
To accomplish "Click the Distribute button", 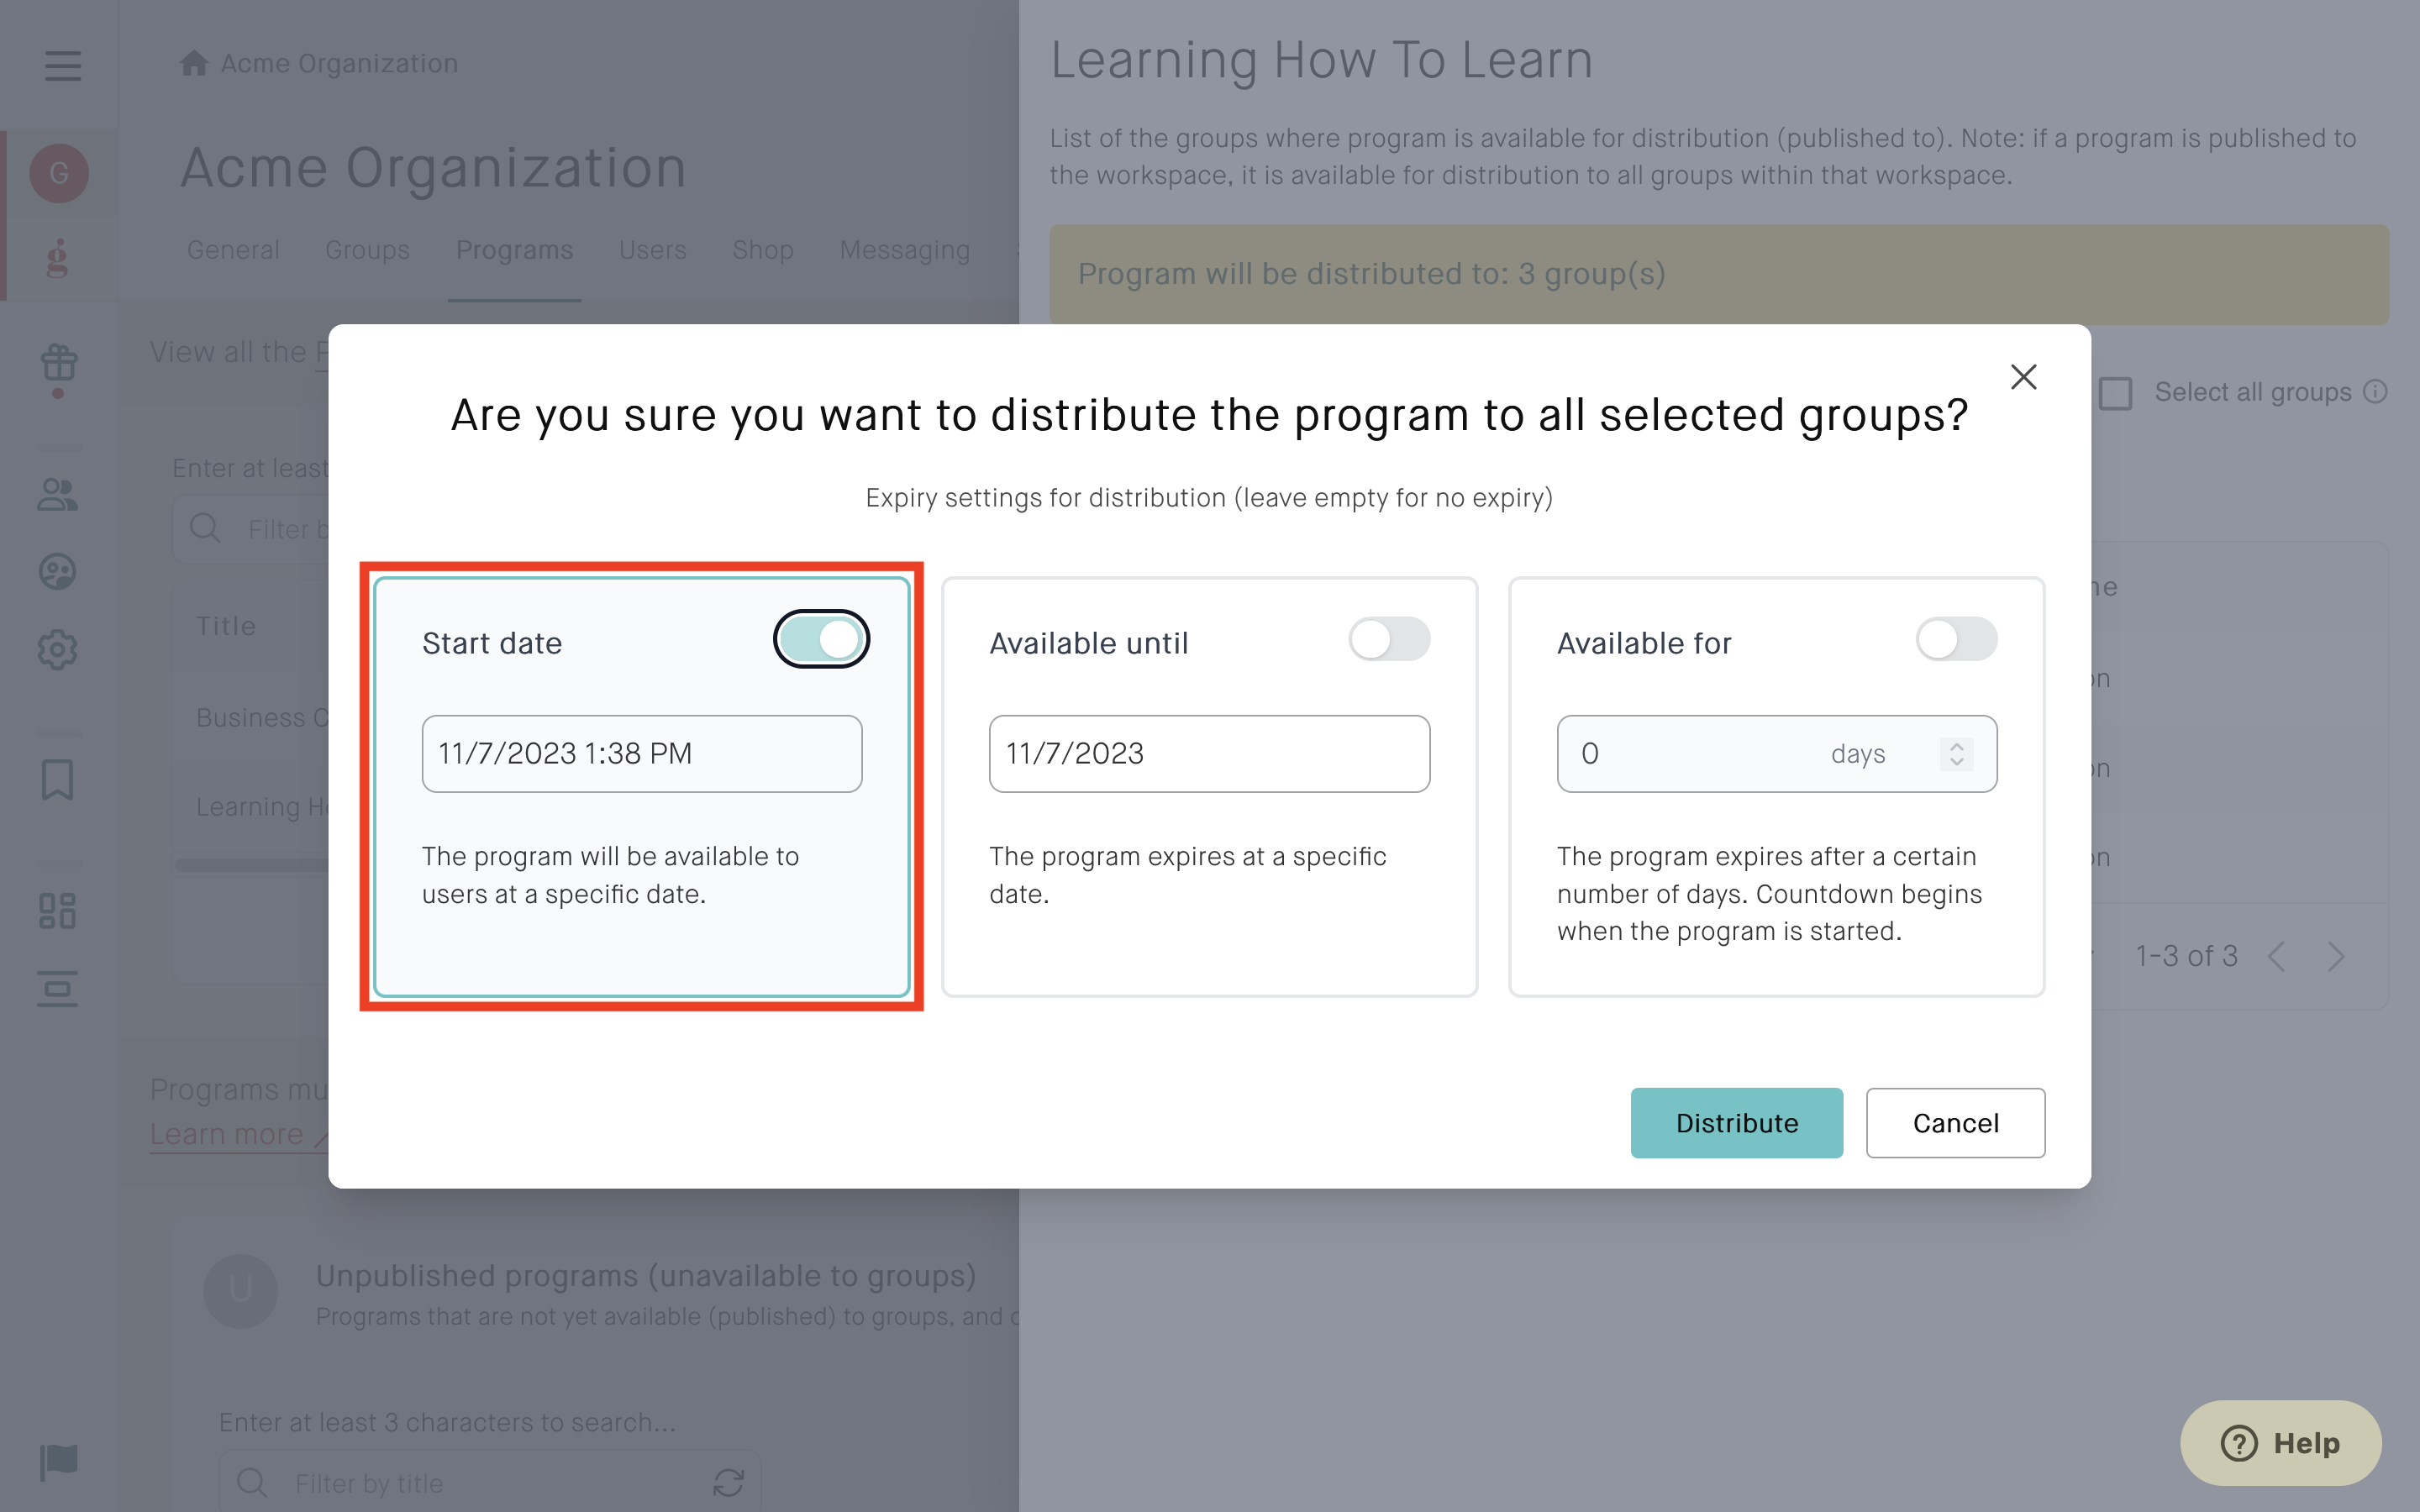I will (1736, 1123).
